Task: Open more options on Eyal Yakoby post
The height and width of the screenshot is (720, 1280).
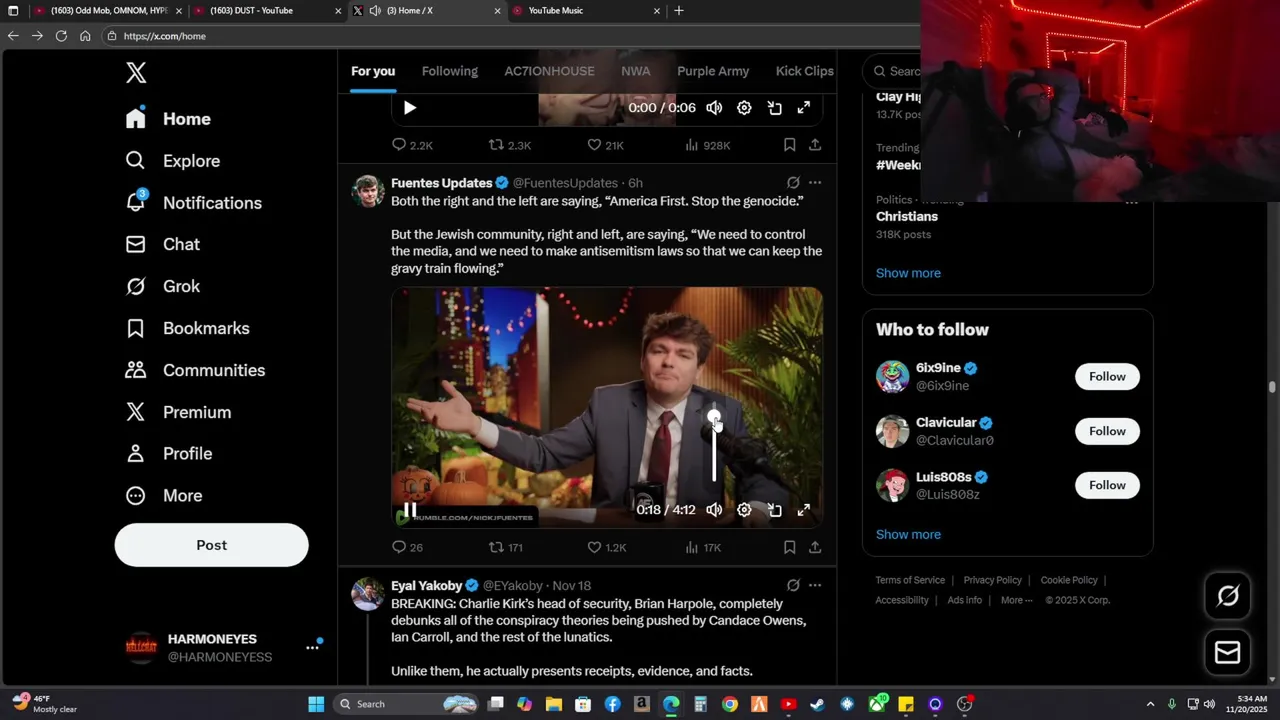Action: (815, 586)
